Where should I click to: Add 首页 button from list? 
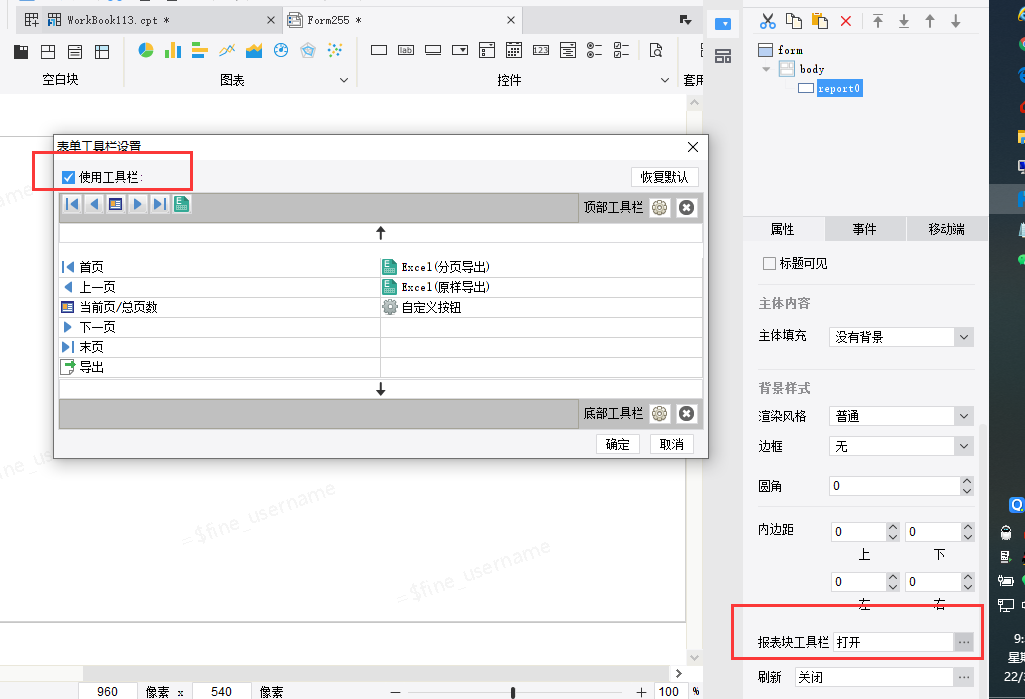coord(220,267)
